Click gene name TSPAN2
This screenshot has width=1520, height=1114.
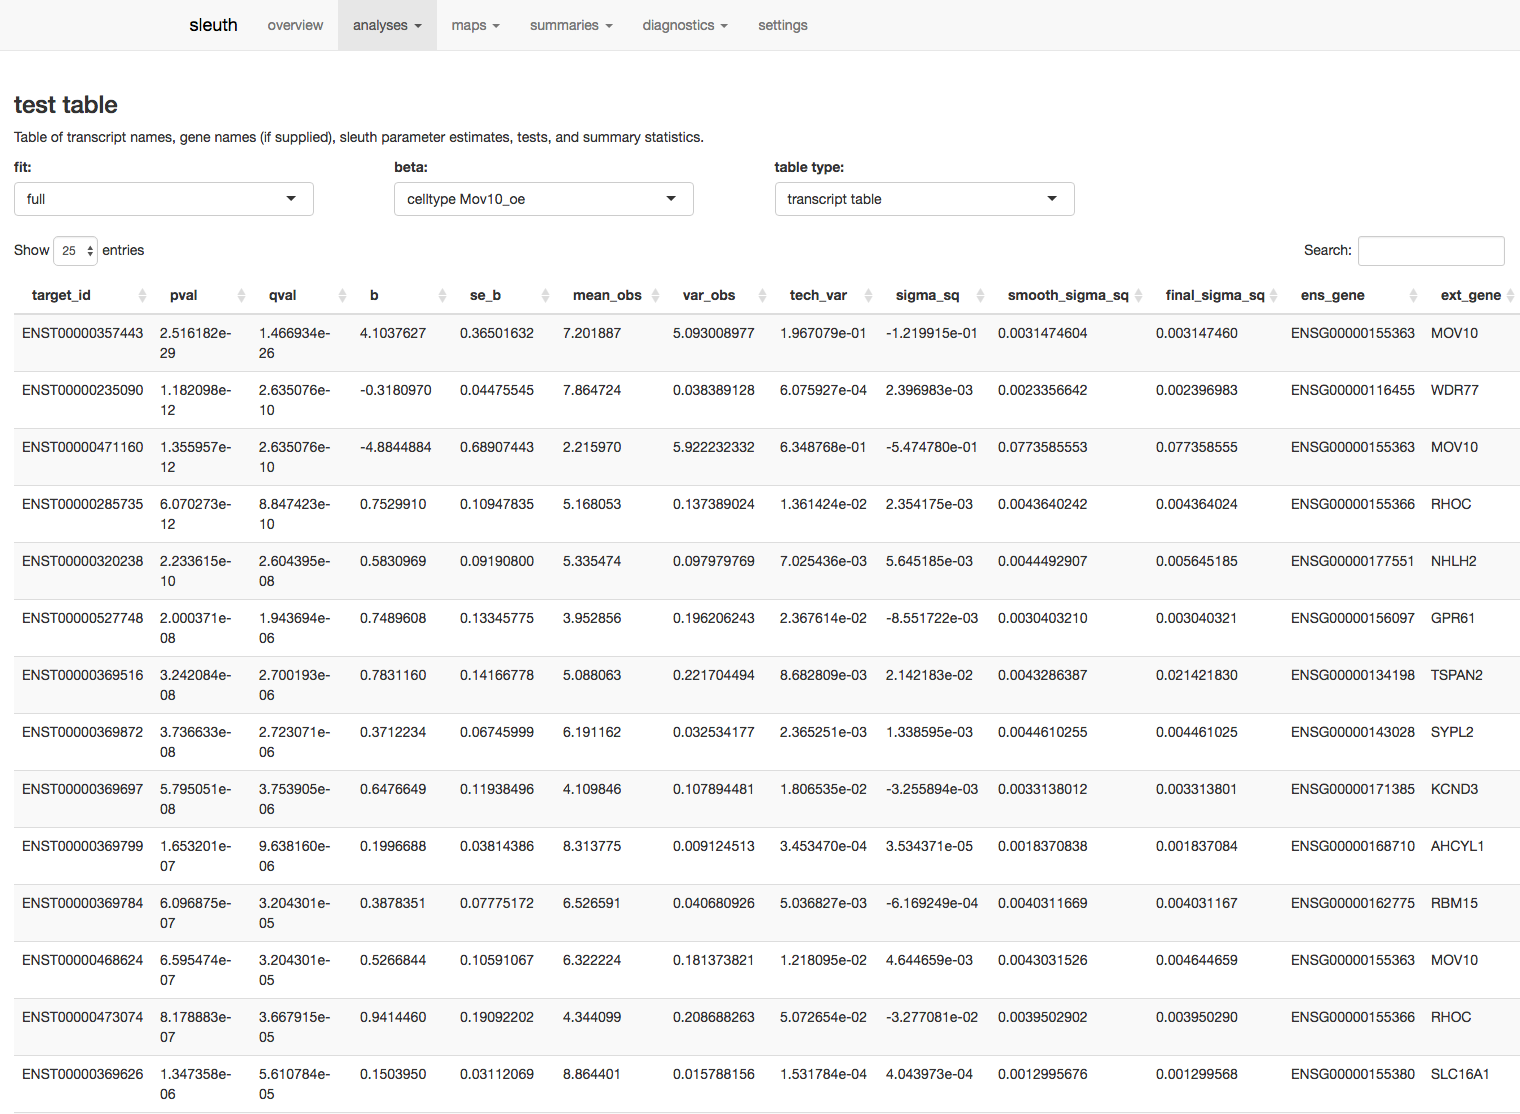(x=1457, y=675)
